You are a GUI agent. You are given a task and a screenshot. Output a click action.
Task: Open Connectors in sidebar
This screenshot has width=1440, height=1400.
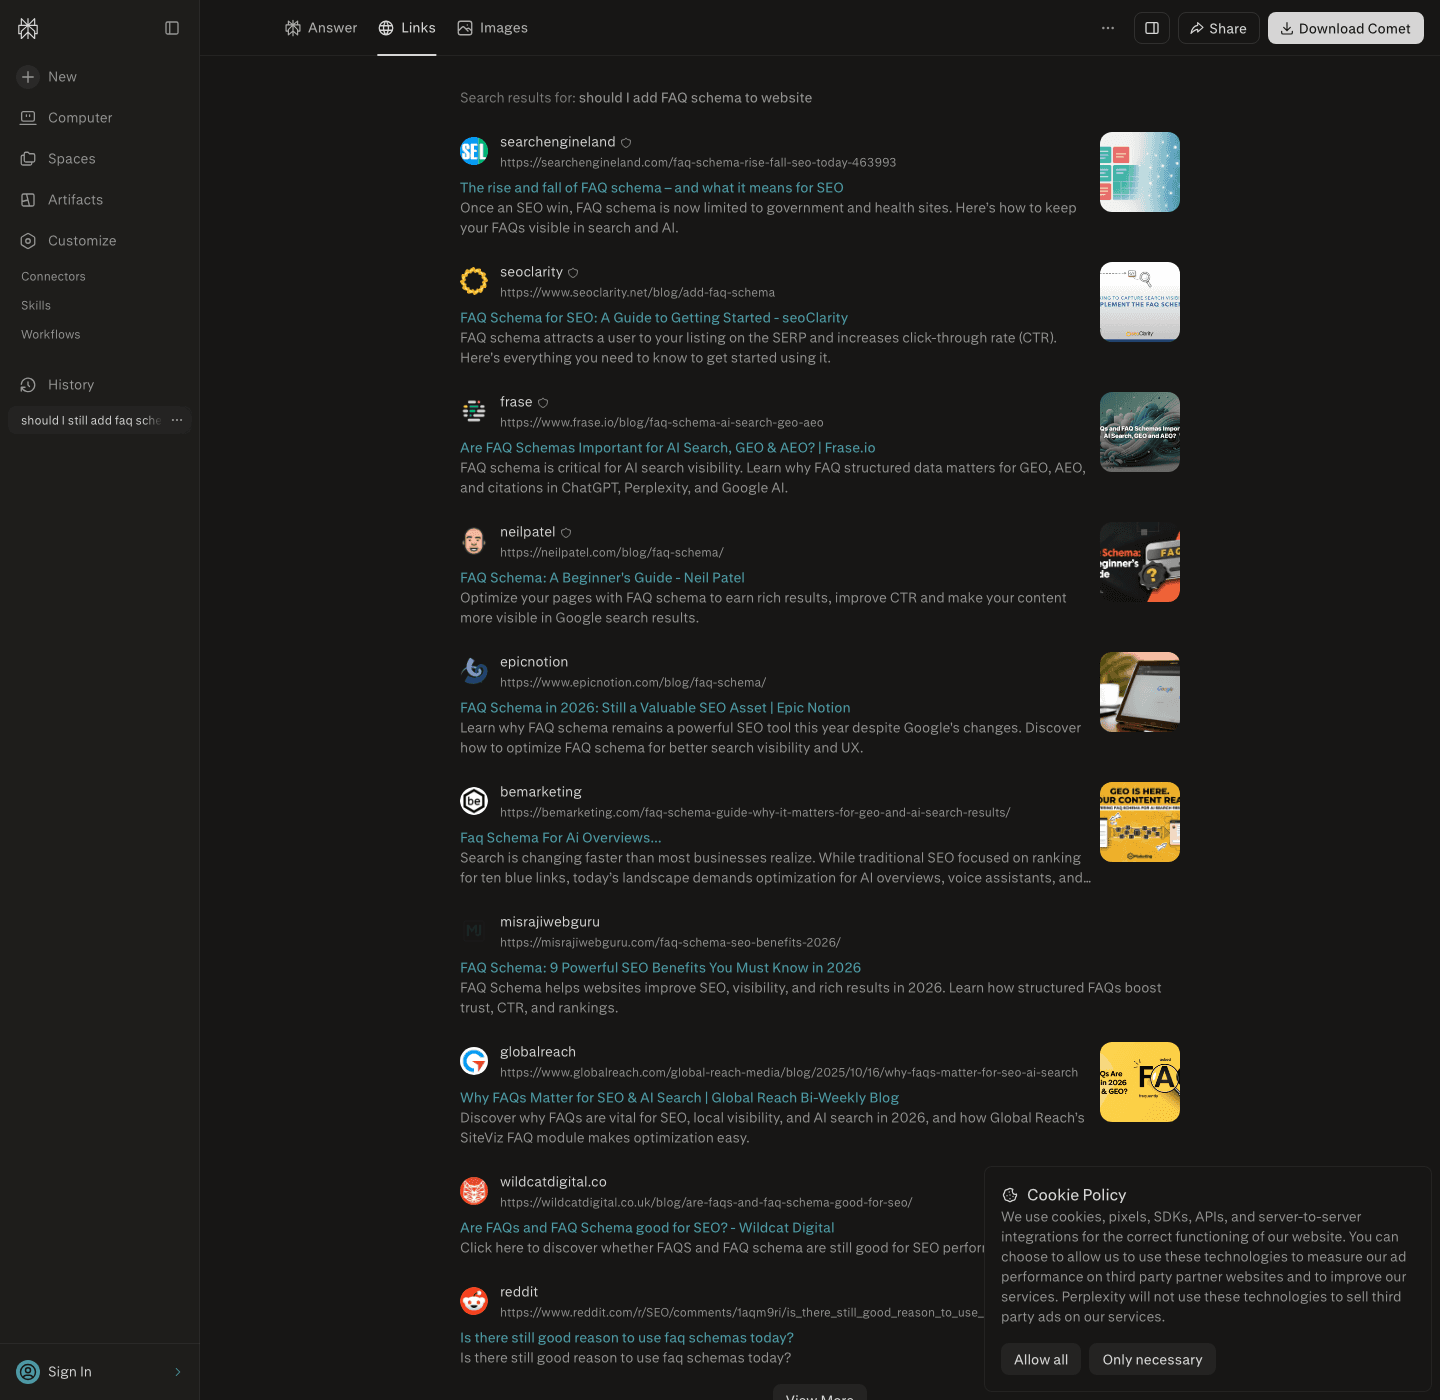53,276
